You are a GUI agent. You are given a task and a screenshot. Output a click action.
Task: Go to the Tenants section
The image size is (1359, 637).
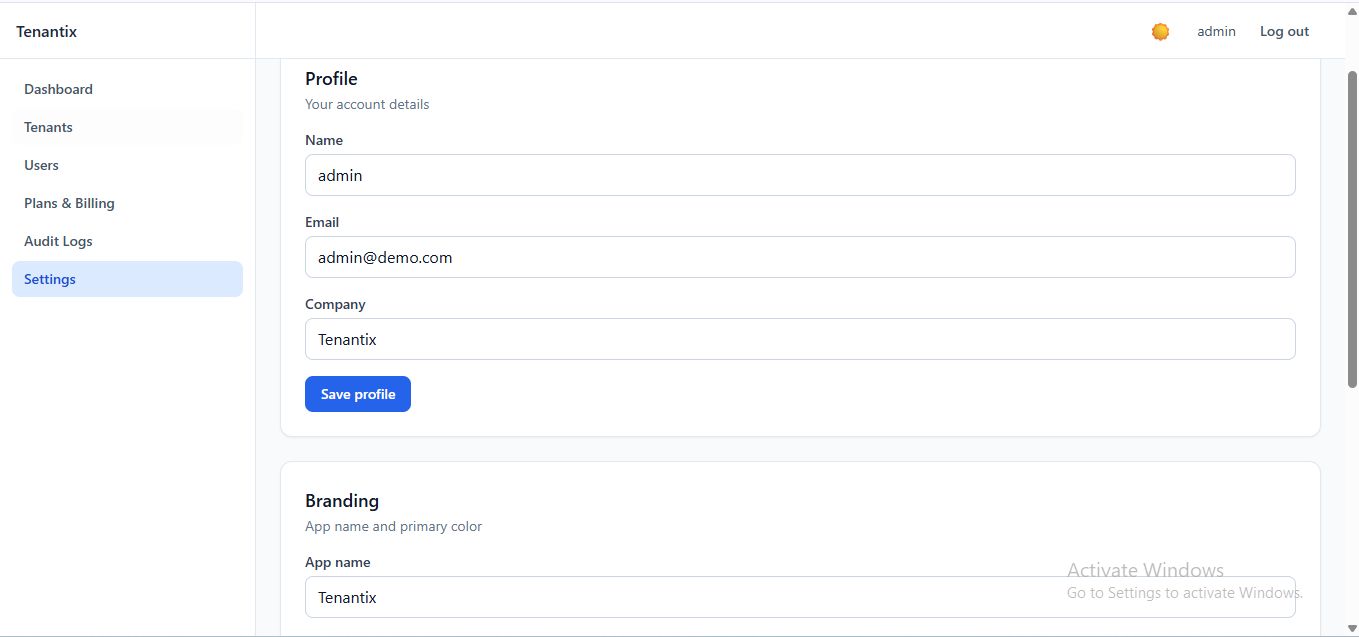click(x=48, y=127)
